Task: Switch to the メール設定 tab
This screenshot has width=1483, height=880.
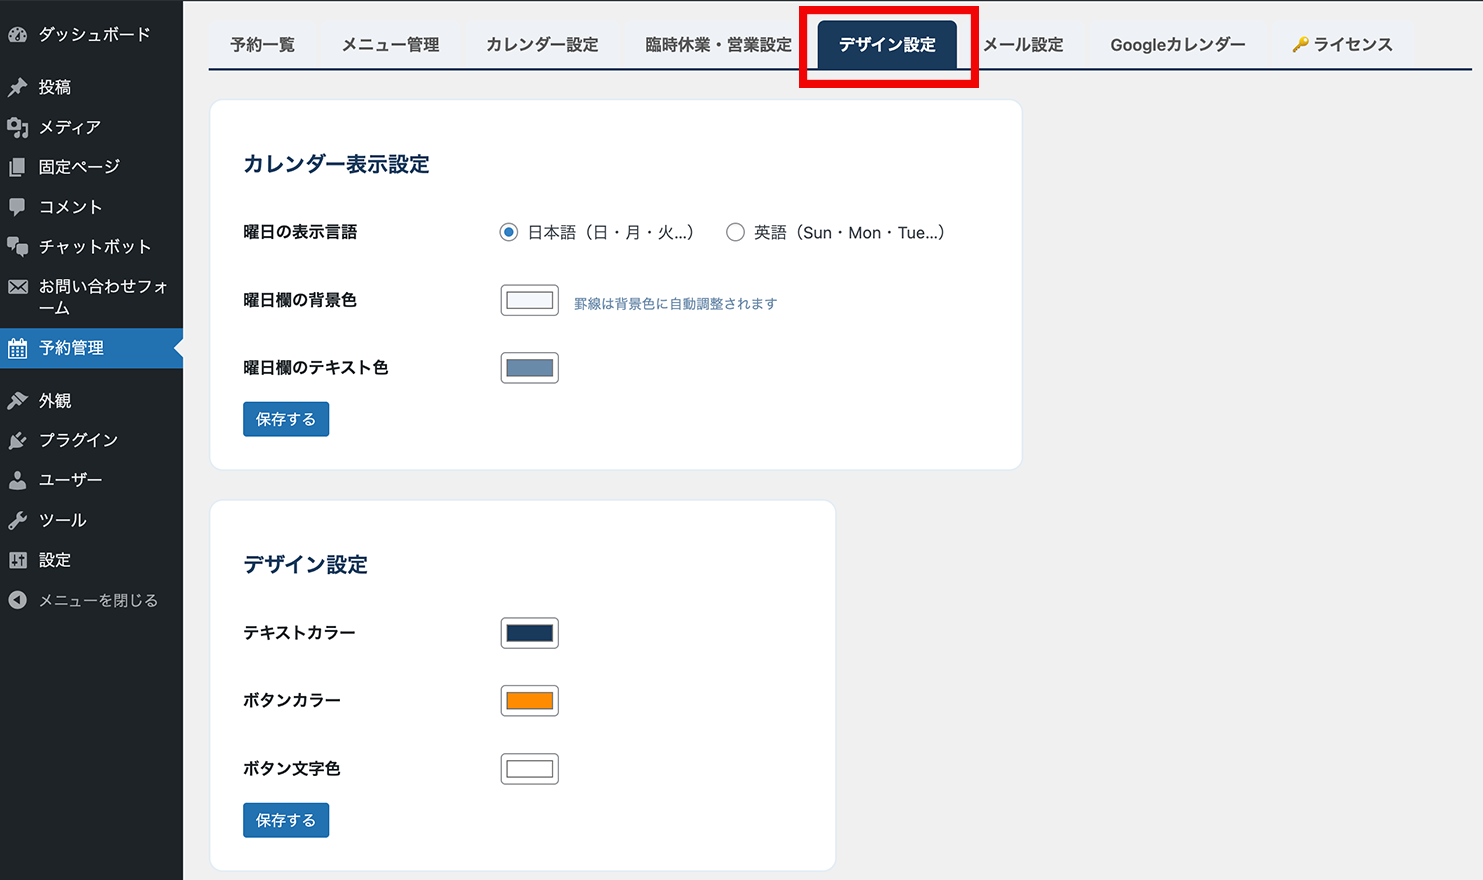Action: pyautogui.click(x=1023, y=45)
